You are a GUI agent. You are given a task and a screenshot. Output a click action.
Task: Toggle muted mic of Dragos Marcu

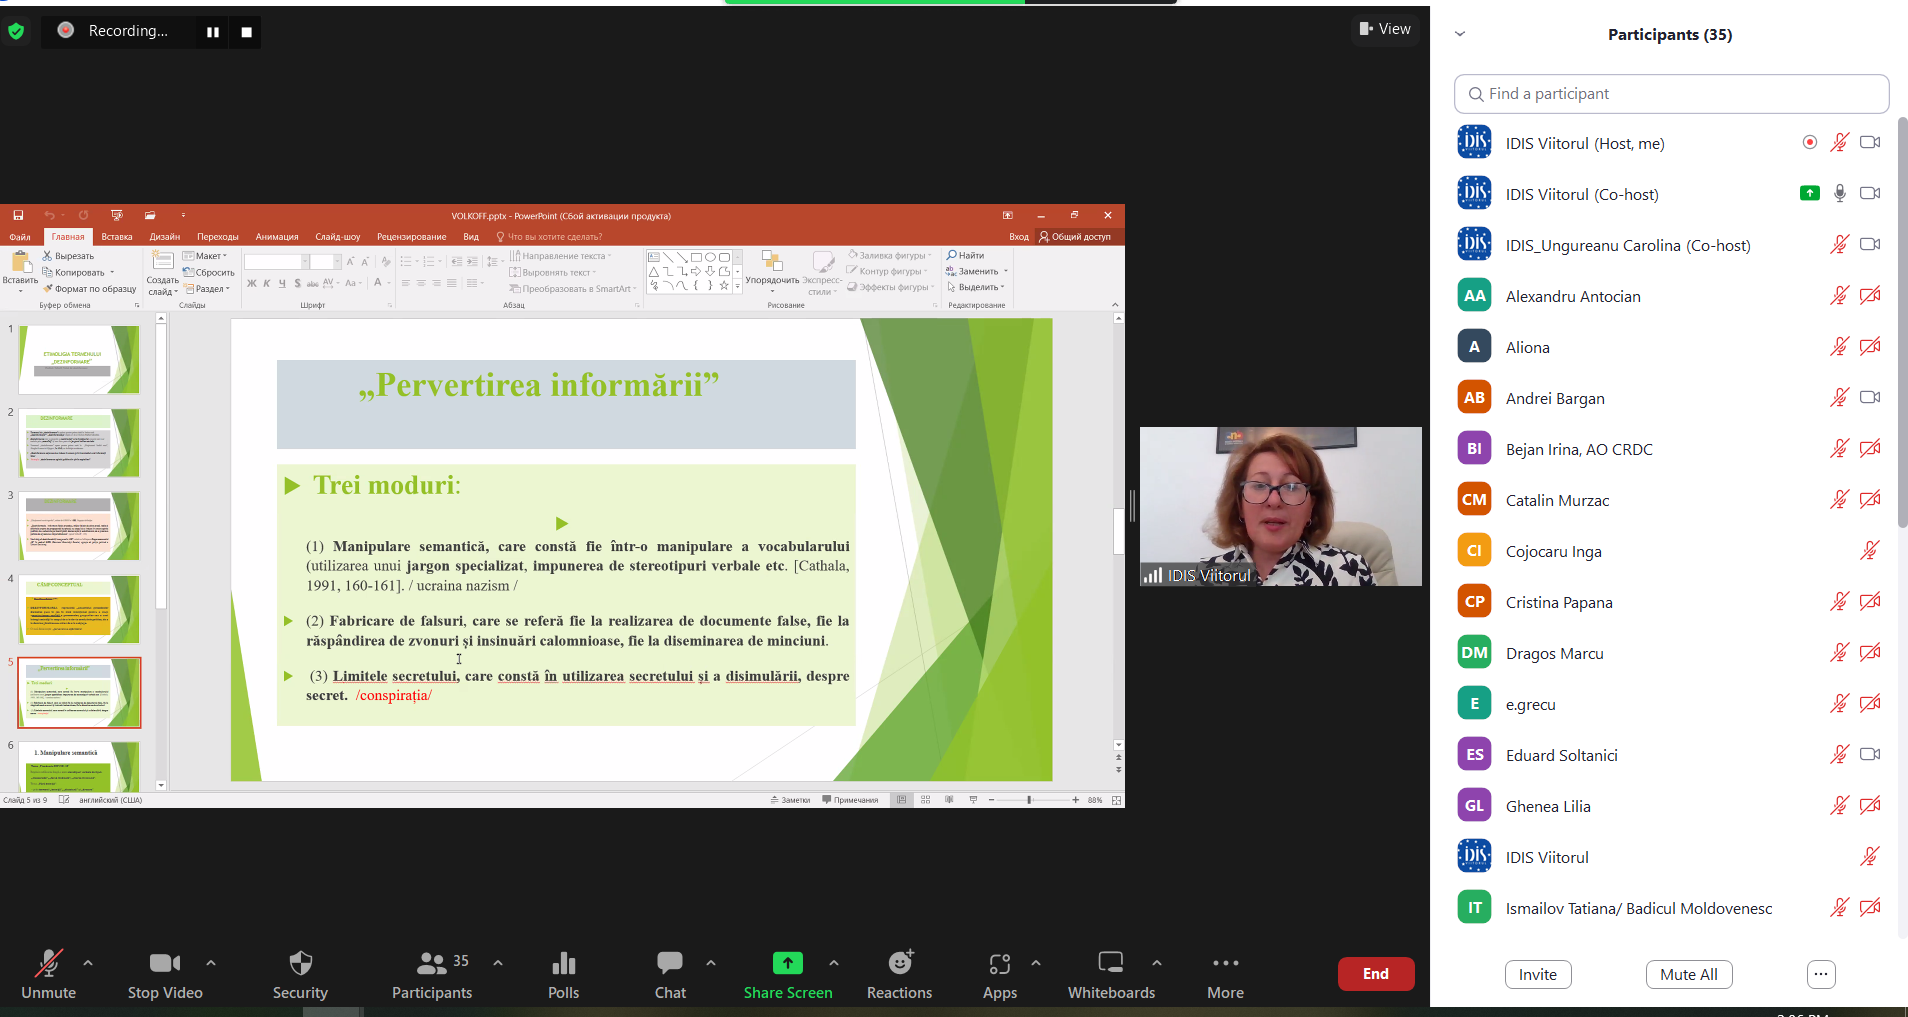[1840, 653]
